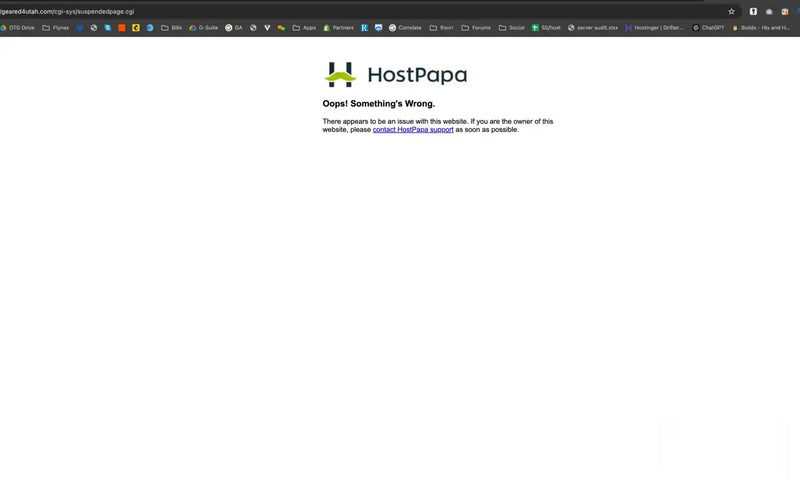Screen dimensions: 800x503
Task: Open the GA bookmark
Action: (234, 28)
